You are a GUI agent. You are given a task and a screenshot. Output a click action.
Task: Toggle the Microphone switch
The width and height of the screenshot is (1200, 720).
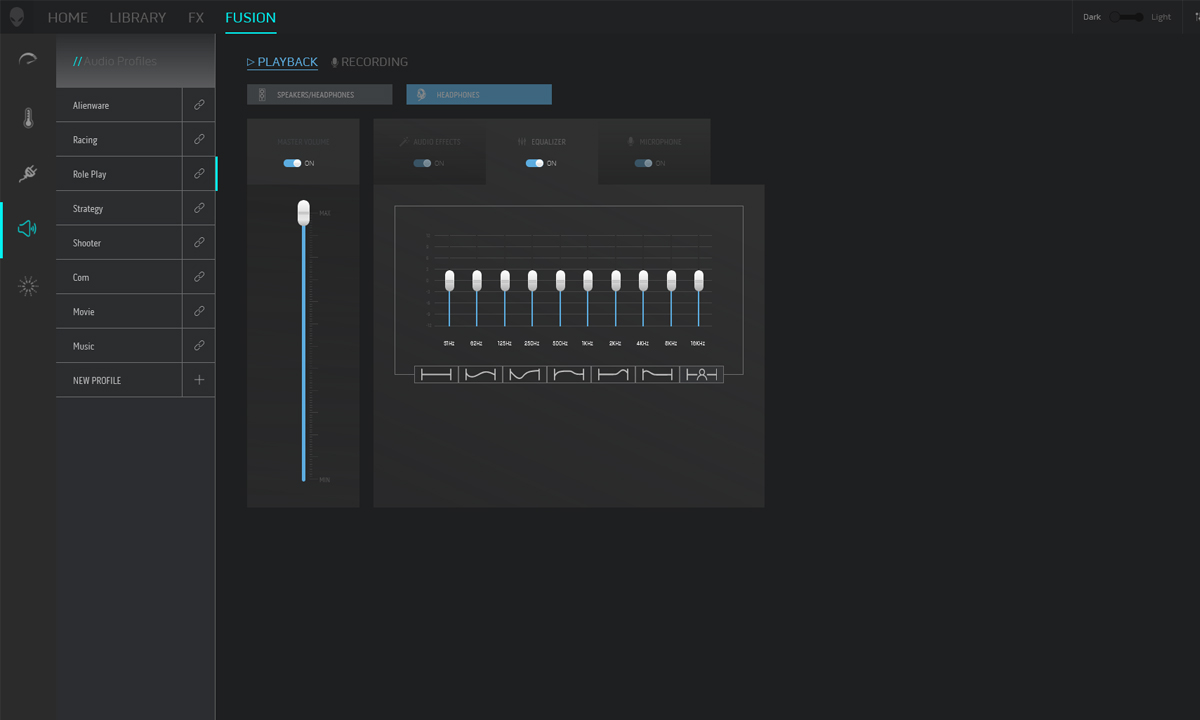click(x=644, y=163)
